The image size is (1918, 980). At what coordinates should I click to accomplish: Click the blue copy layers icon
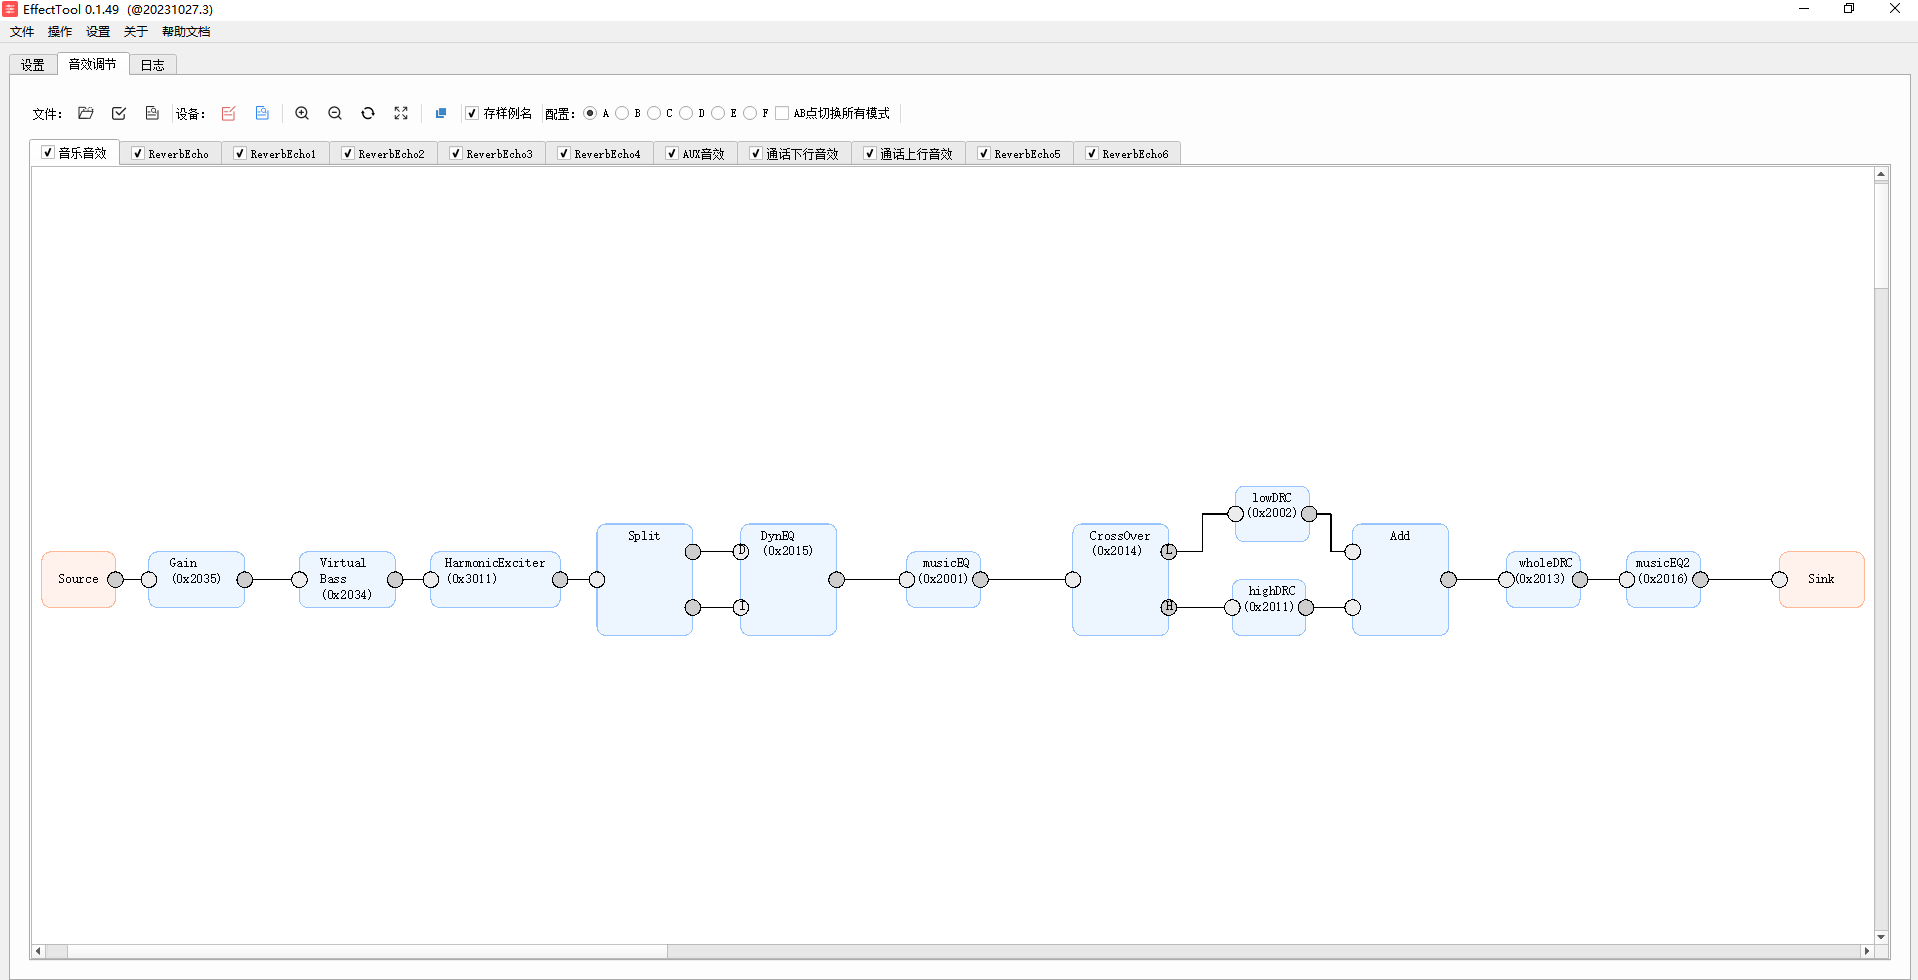click(441, 113)
